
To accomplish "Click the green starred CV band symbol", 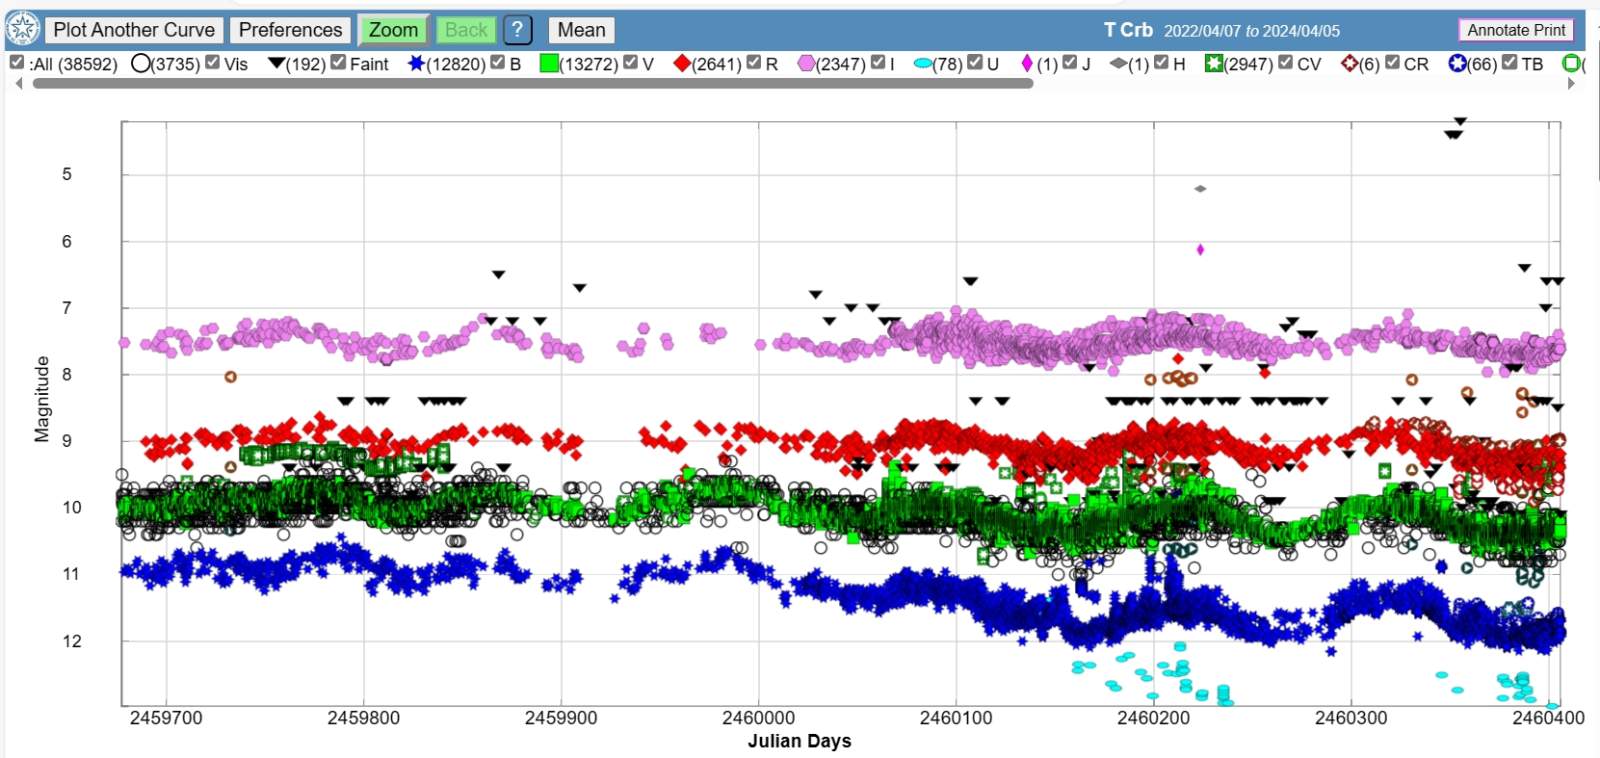I will tap(1214, 64).
